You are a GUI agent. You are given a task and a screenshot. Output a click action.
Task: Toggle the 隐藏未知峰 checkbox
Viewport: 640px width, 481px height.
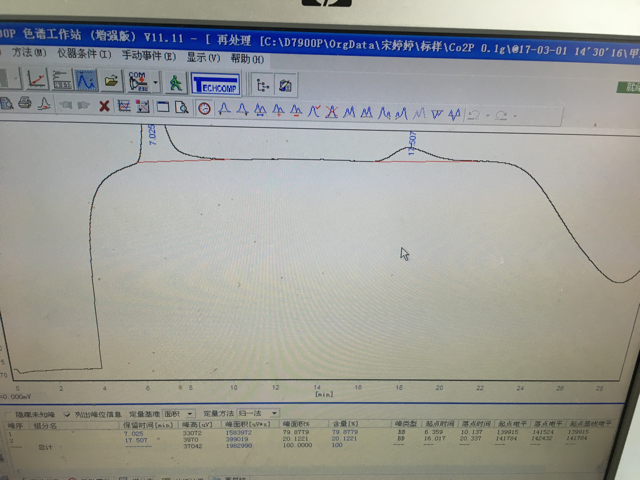9,414
